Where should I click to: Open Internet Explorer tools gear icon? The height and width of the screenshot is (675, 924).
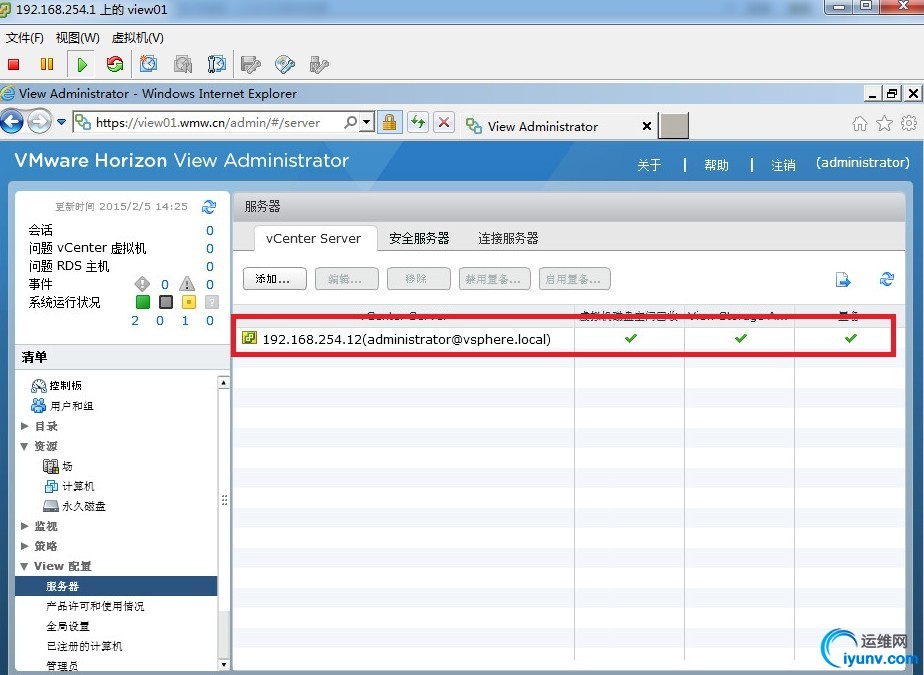click(x=909, y=123)
